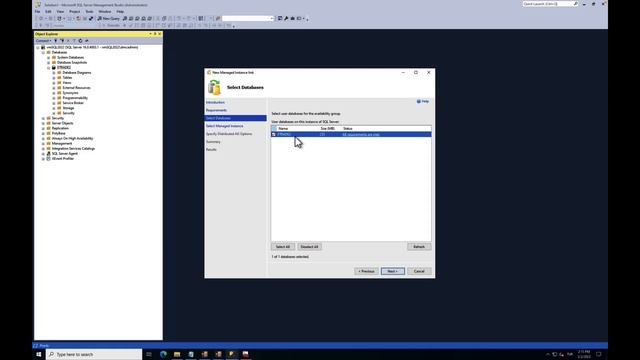Click the Windows Start button

tap(39, 354)
